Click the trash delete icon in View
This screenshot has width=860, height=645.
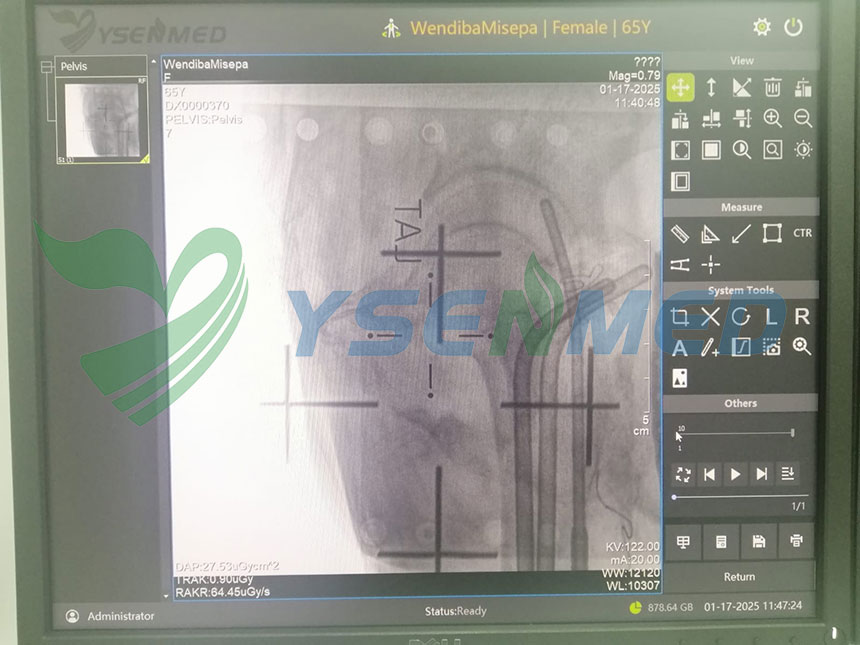tap(772, 88)
